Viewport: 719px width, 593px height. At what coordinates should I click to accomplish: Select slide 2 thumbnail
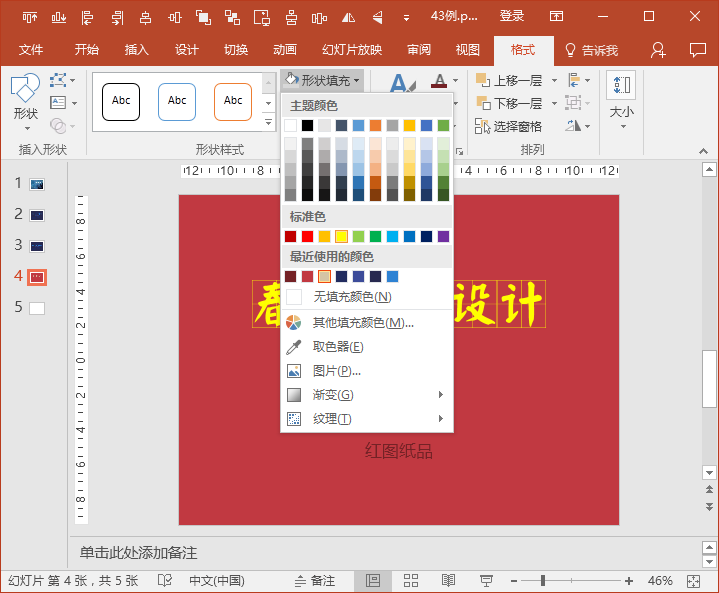click(x=37, y=215)
